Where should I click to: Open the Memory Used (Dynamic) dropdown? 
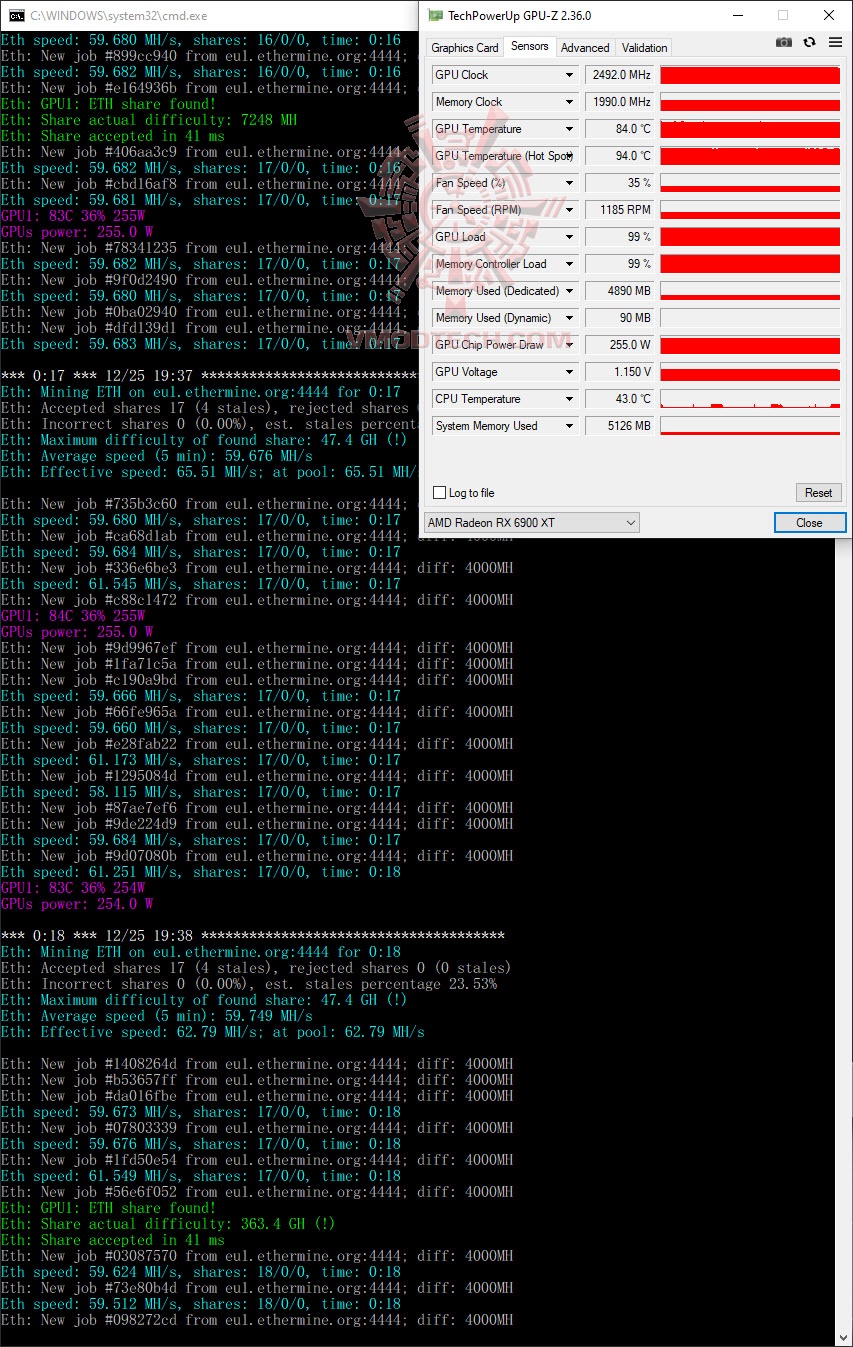click(x=570, y=318)
